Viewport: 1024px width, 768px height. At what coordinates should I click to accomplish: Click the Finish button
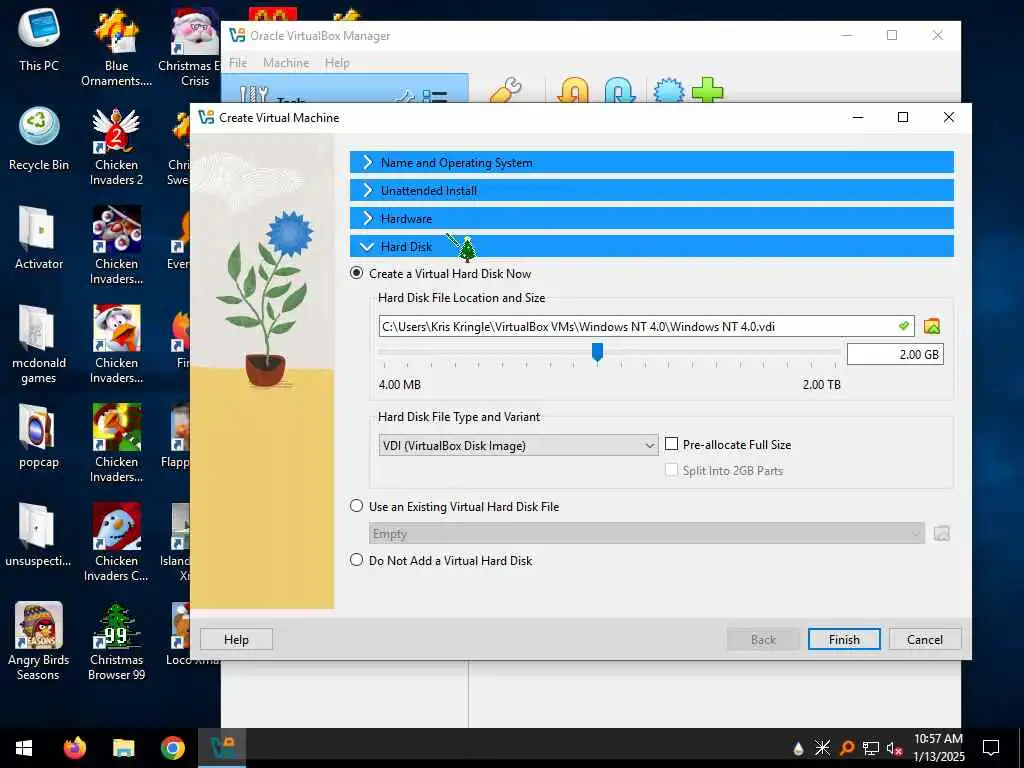[x=844, y=639]
